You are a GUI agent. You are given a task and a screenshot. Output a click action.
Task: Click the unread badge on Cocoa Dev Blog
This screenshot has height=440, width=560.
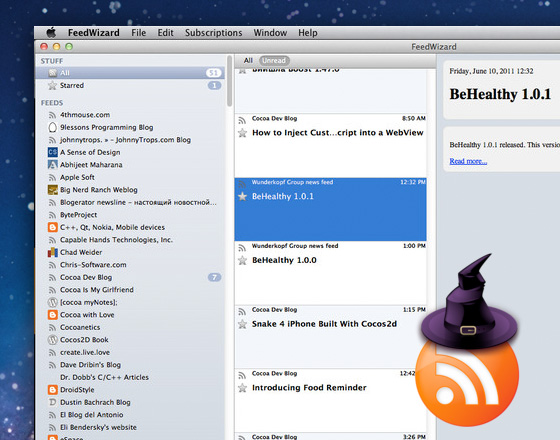click(214, 277)
